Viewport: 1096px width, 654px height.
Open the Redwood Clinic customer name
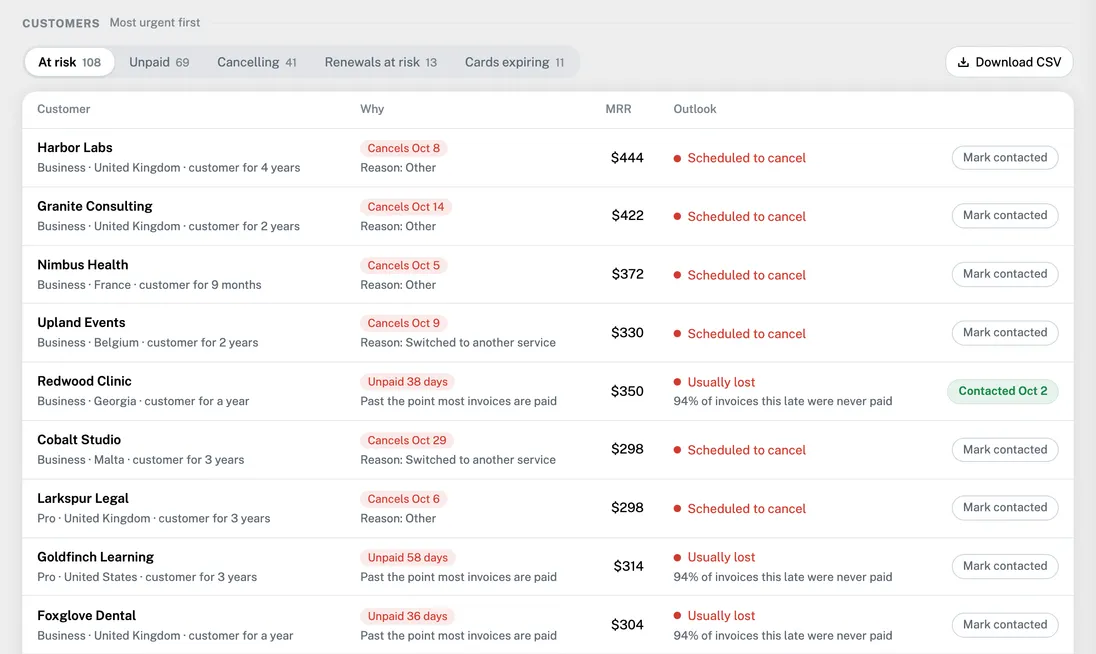(84, 381)
